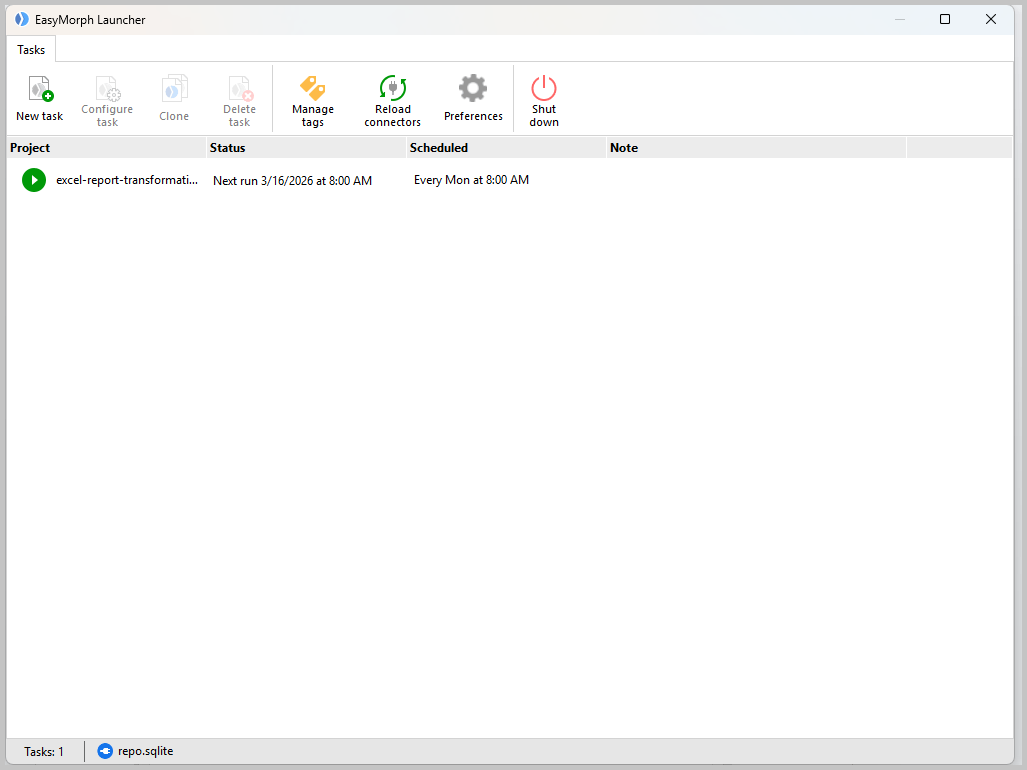Sort by the Project column header
Screen dimensions: 1027x770
(x=106, y=148)
